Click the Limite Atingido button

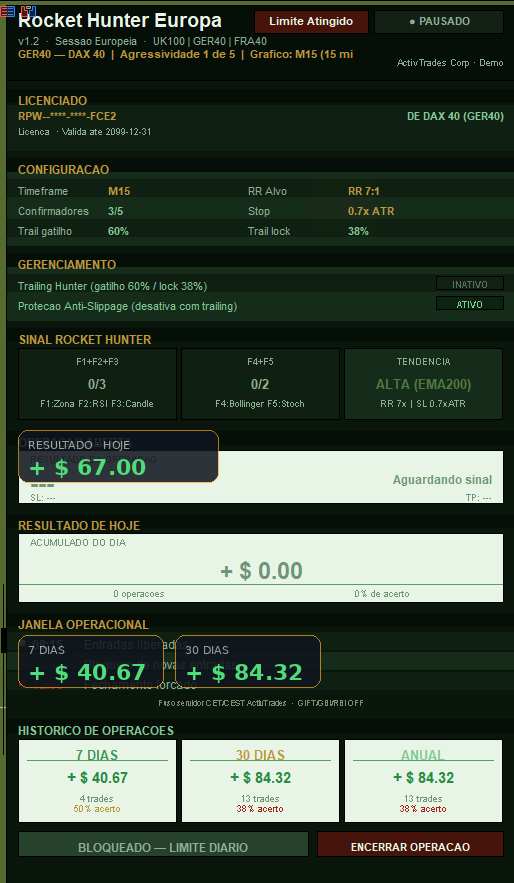(311, 22)
